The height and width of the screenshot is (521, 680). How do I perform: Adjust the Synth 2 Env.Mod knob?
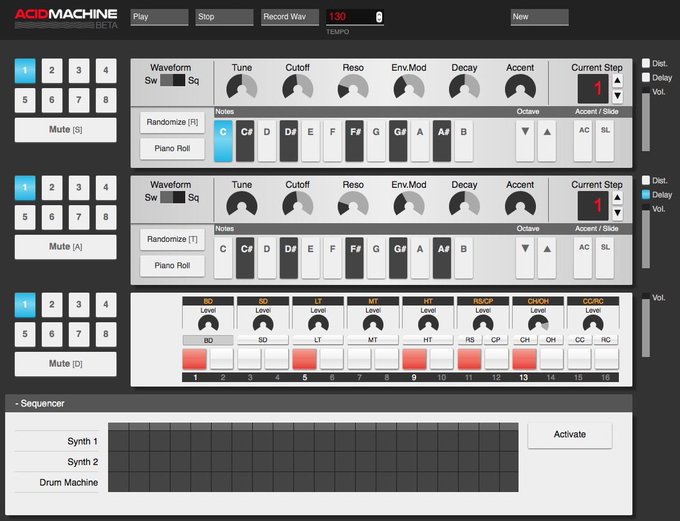pos(409,203)
